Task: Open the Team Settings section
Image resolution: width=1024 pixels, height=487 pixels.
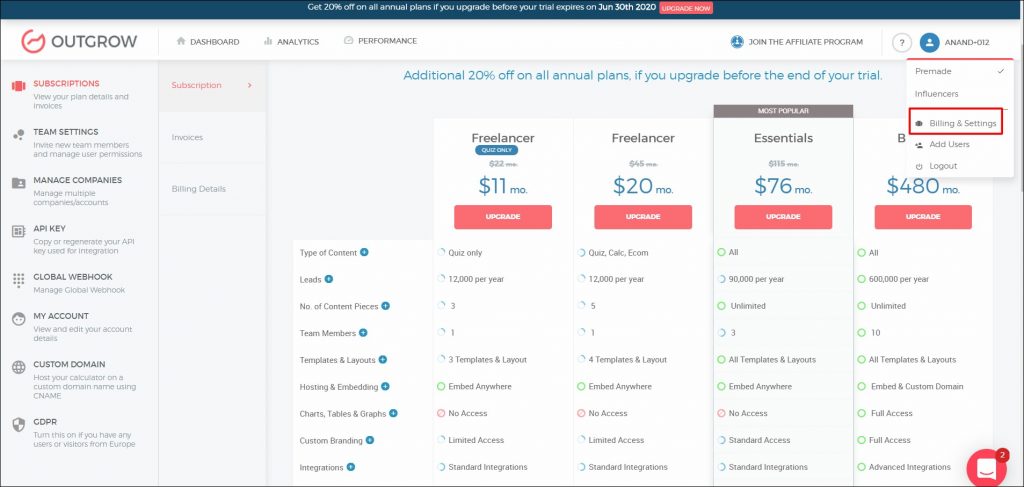Action: [x=65, y=132]
